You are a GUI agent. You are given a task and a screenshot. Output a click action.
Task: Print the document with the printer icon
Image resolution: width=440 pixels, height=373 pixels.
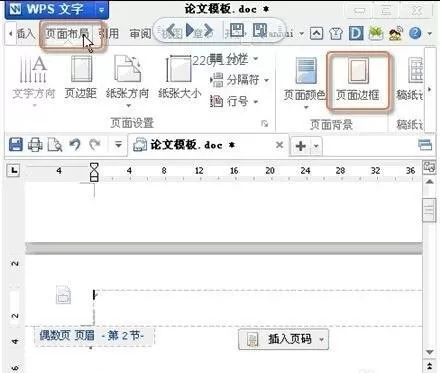pos(35,145)
